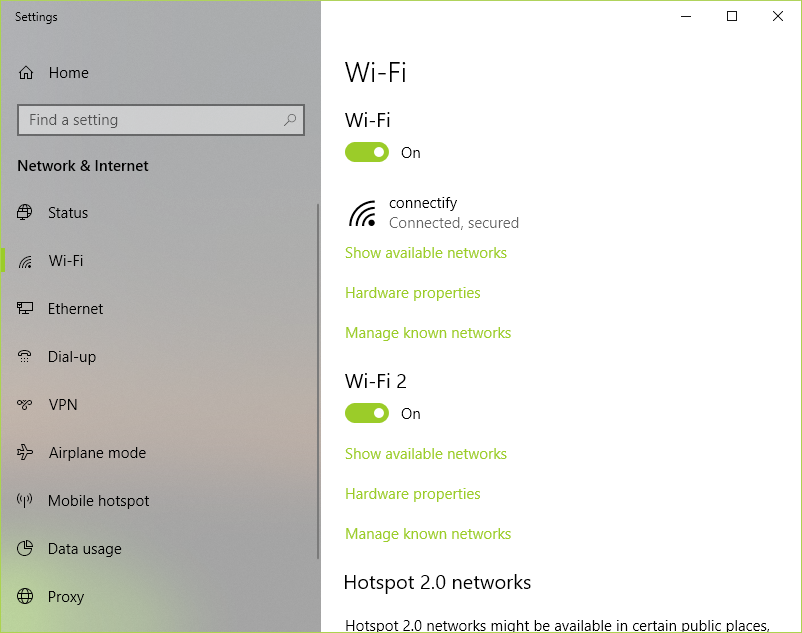Click the search magnifier icon
Image resolution: width=802 pixels, height=633 pixels.
point(289,119)
